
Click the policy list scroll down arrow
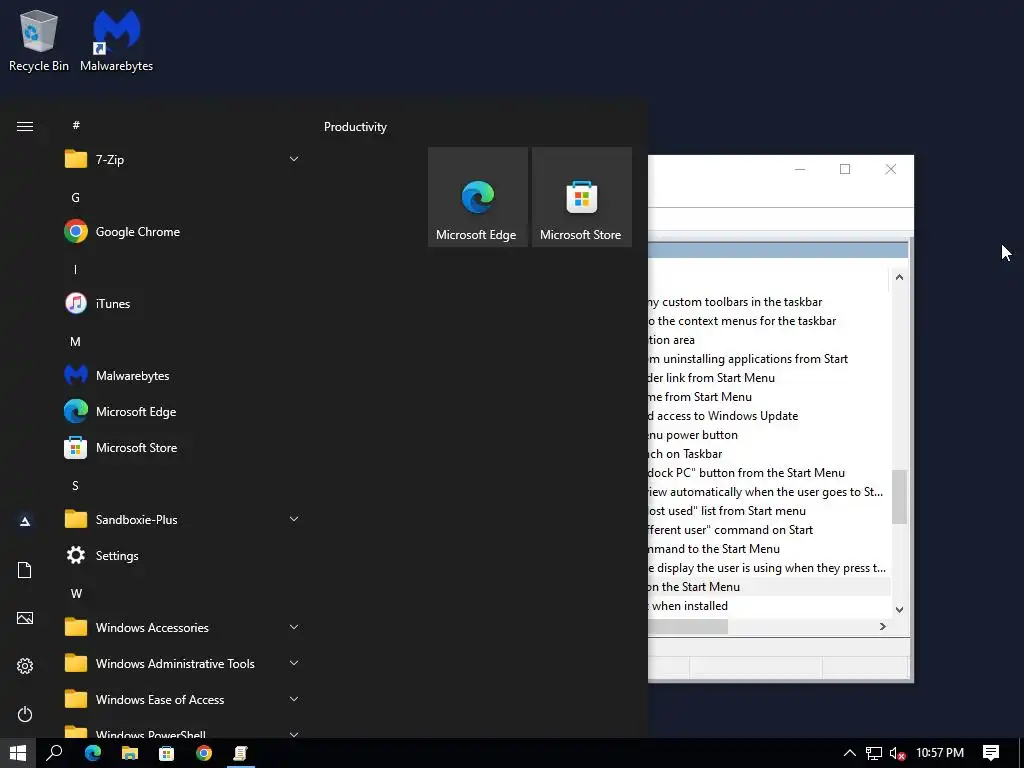coord(899,609)
